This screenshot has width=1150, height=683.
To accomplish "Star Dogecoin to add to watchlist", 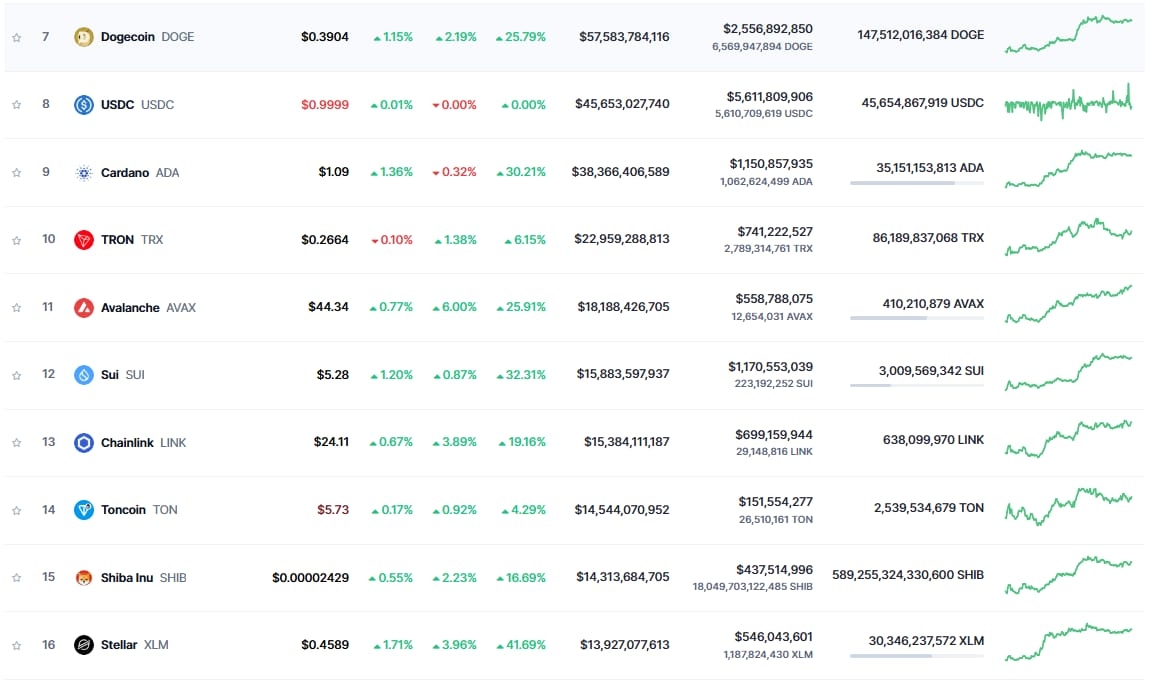I will coord(17,37).
